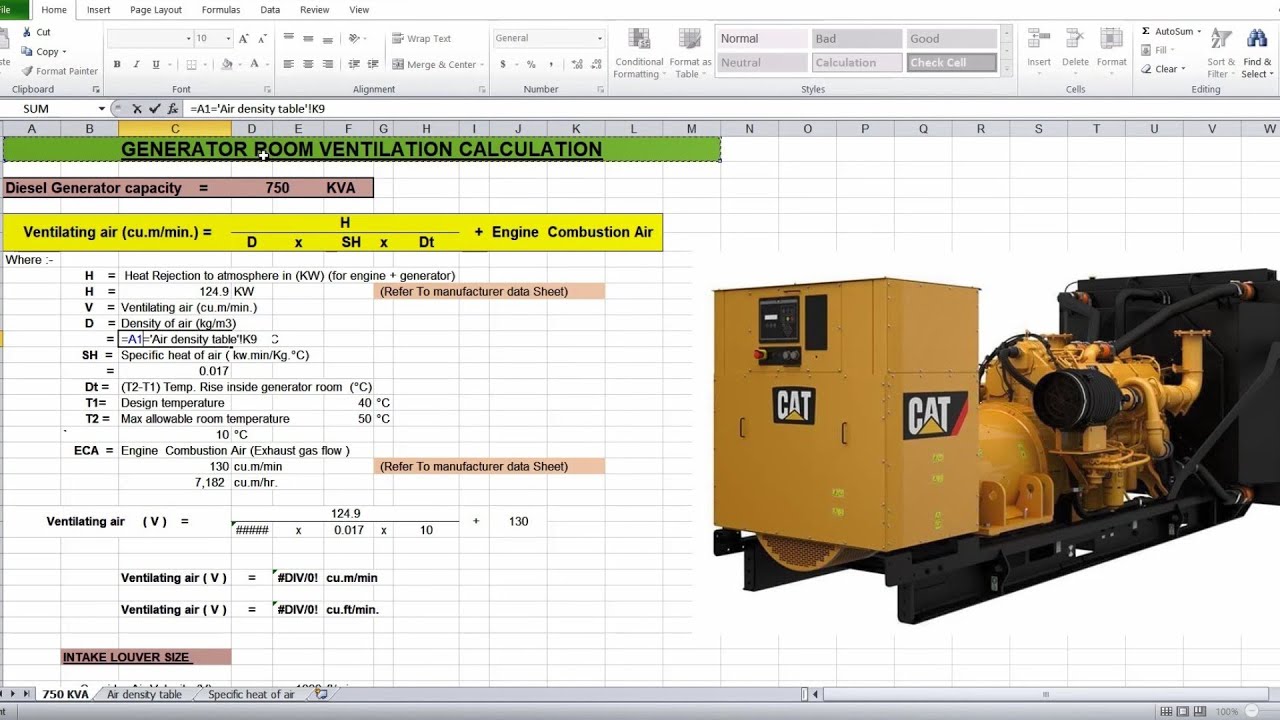Image resolution: width=1280 pixels, height=720 pixels.
Task: Open Conditional Formatting menu
Action: (x=638, y=53)
